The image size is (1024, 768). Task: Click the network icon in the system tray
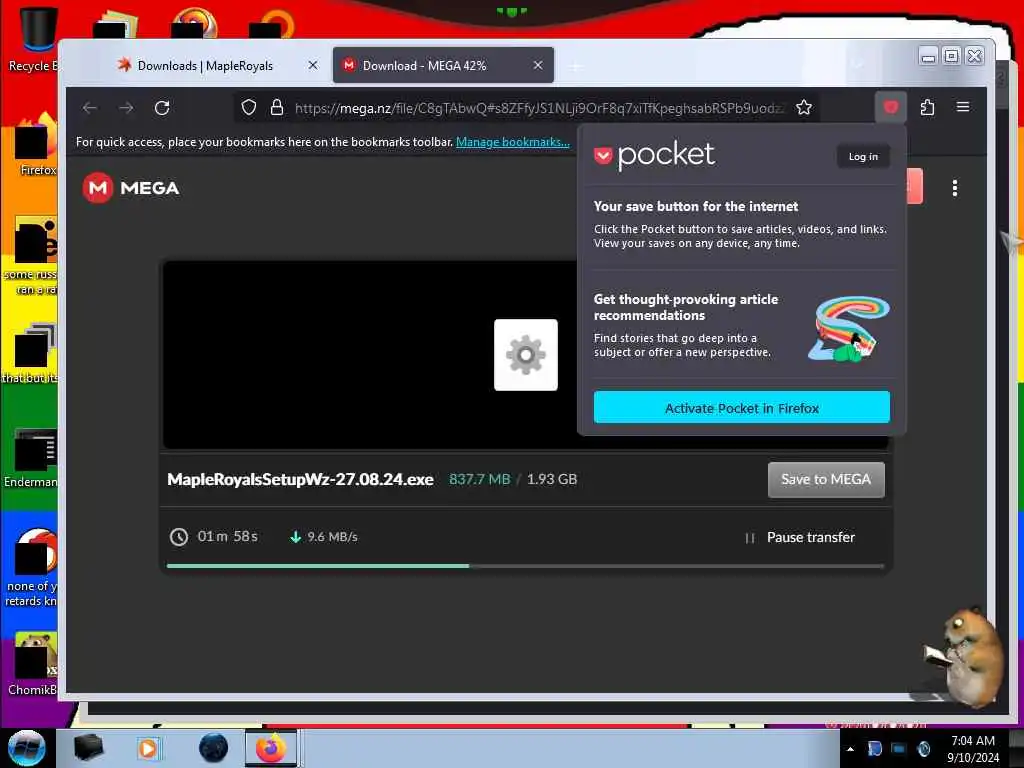(x=899, y=748)
